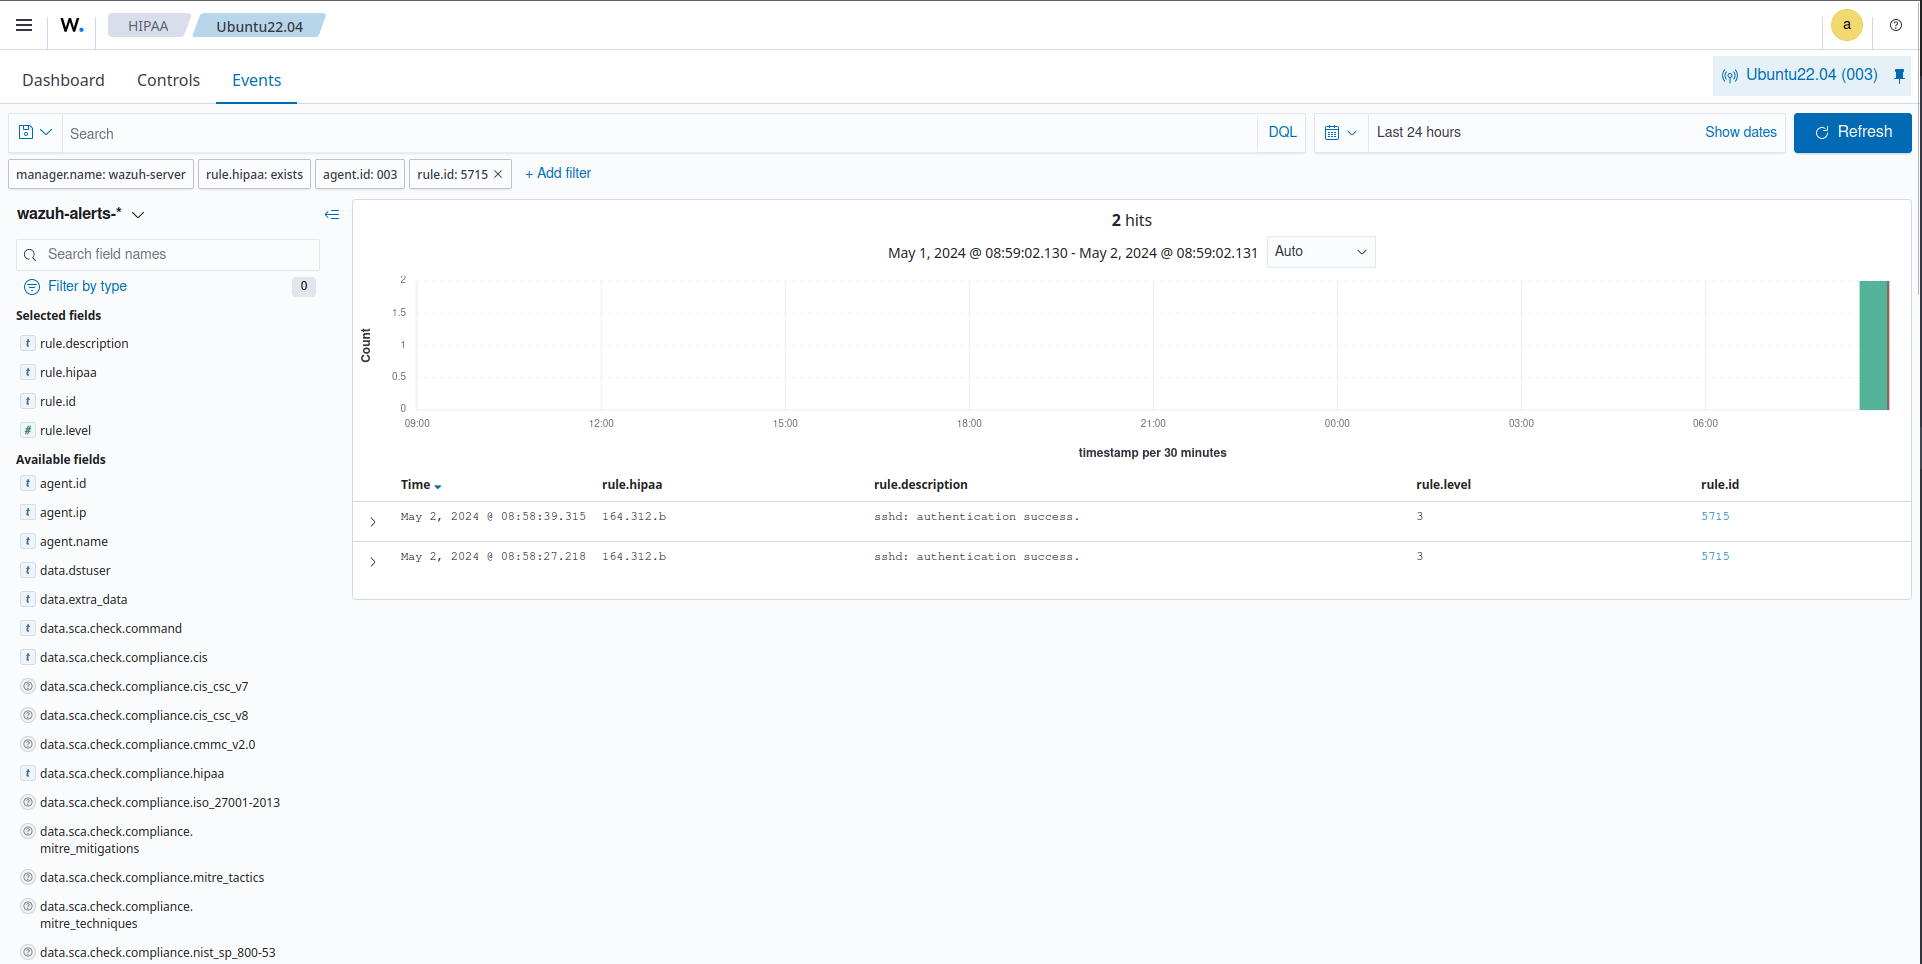This screenshot has width=1922, height=964.
Task: Collapse the field sidebar arrow icon
Action: (x=332, y=214)
